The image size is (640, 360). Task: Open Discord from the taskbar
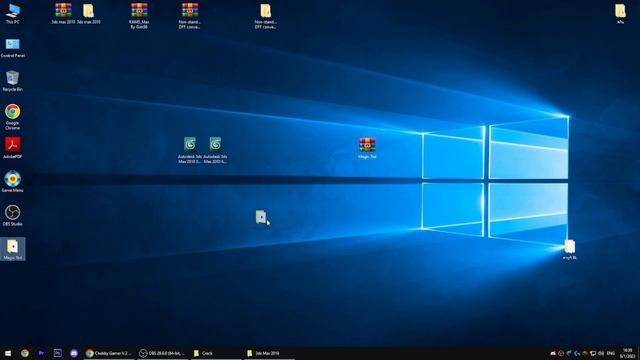coord(74,353)
